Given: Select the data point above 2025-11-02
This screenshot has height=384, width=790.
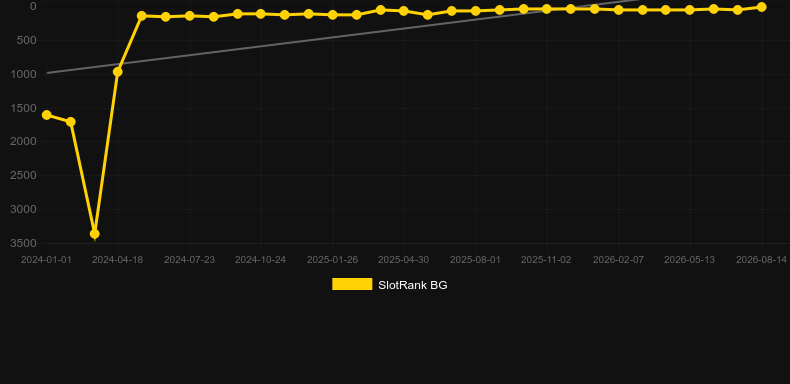Looking at the screenshot, I should click(x=547, y=9).
